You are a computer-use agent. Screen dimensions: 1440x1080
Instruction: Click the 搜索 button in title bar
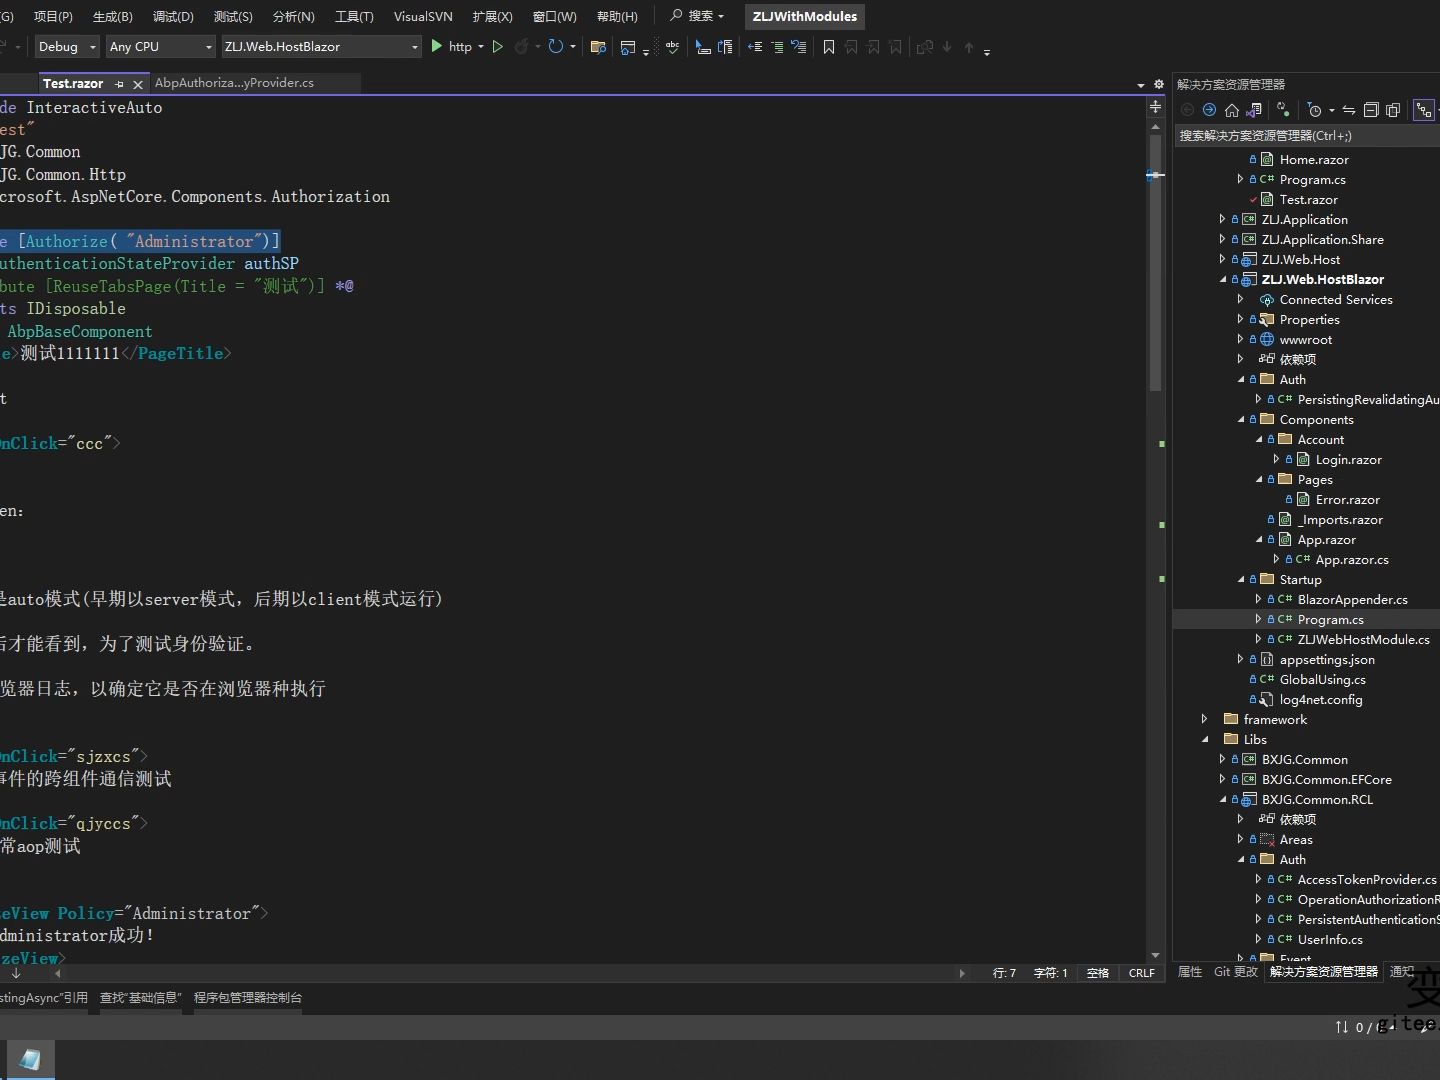click(x=697, y=16)
